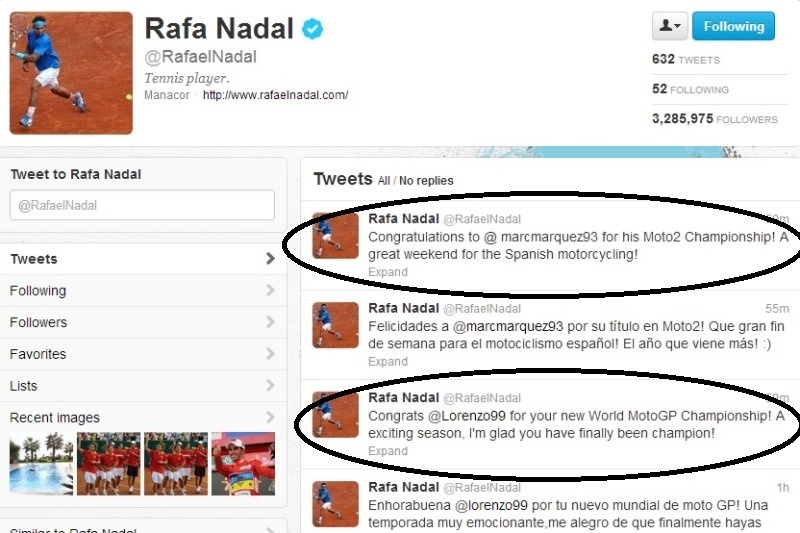
Task: Click the chevron next to Followers
Action: pos(270,322)
